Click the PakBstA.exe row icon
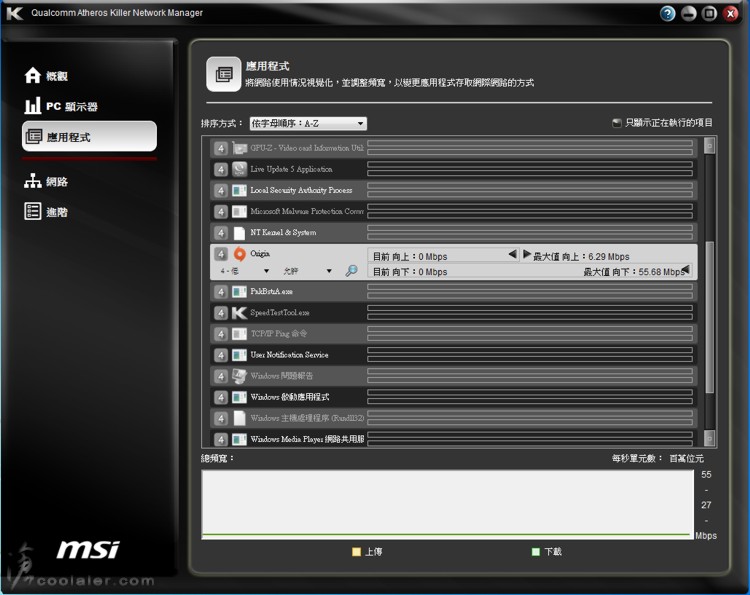The height and width of the screenshot is (595, 750). coord(239,291)
